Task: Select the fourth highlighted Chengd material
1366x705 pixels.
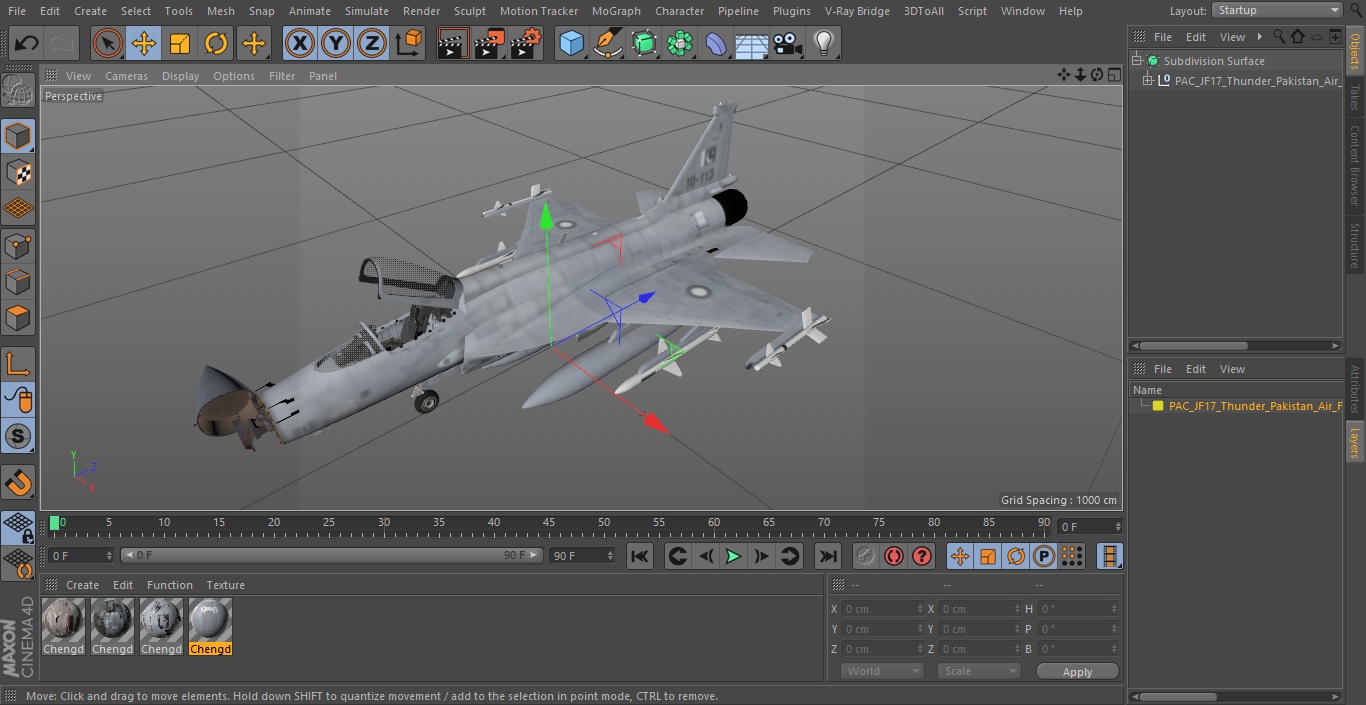Action: pyautogui.click(x=211, y=627)
